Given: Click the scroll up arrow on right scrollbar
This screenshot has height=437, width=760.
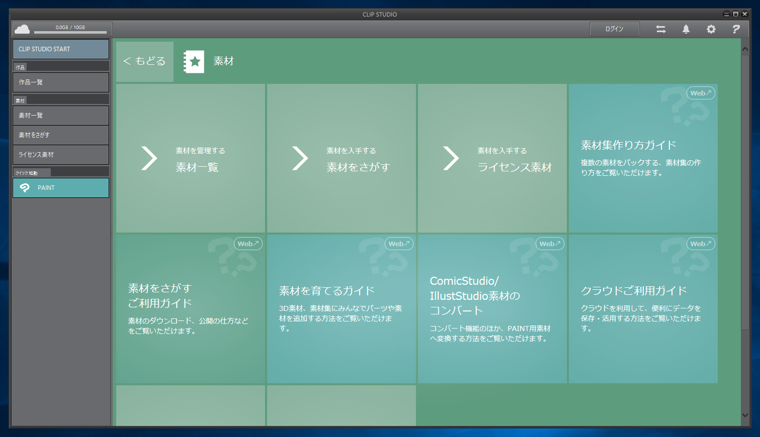Looking at the screenshot, I should pyautogui.click(x=745, y=49).
